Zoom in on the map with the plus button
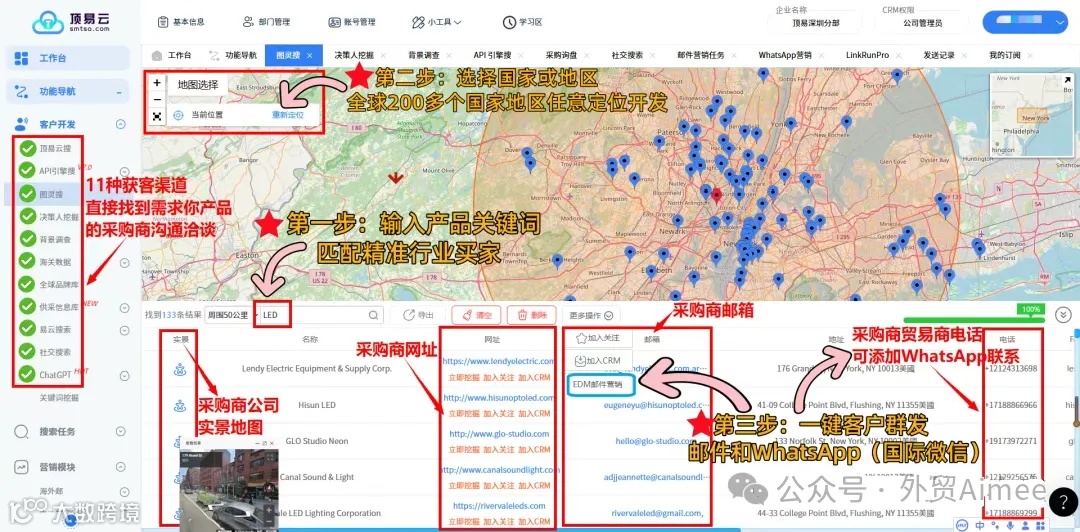Viewport: 1080px width, 532px height. tap(157, 83)
